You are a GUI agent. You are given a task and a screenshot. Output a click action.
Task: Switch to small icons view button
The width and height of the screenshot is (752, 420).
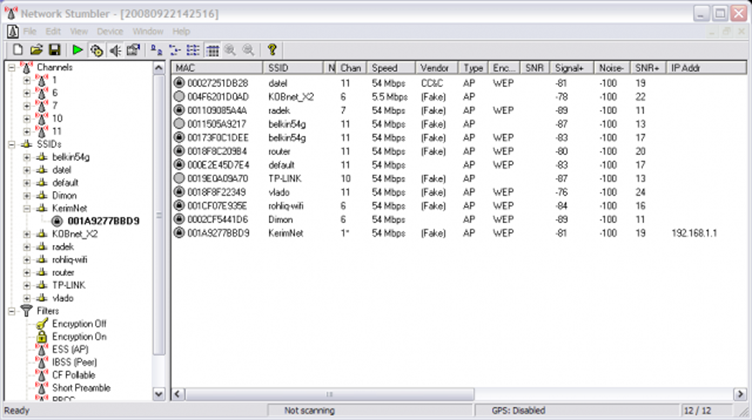tap(175, 50)
